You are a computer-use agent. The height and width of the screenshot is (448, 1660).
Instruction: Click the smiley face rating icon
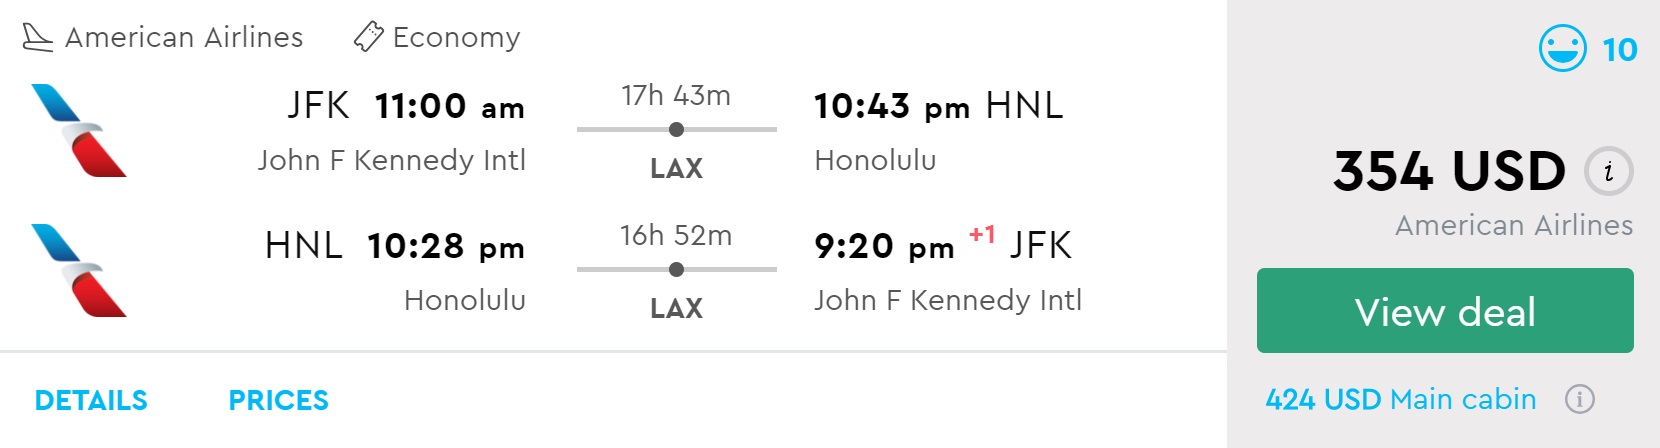coord(1562,49)
